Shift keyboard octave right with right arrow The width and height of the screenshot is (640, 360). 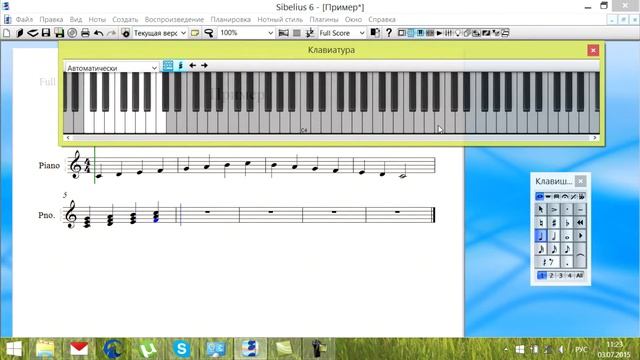pyautogui.click(x=204, y=65)
